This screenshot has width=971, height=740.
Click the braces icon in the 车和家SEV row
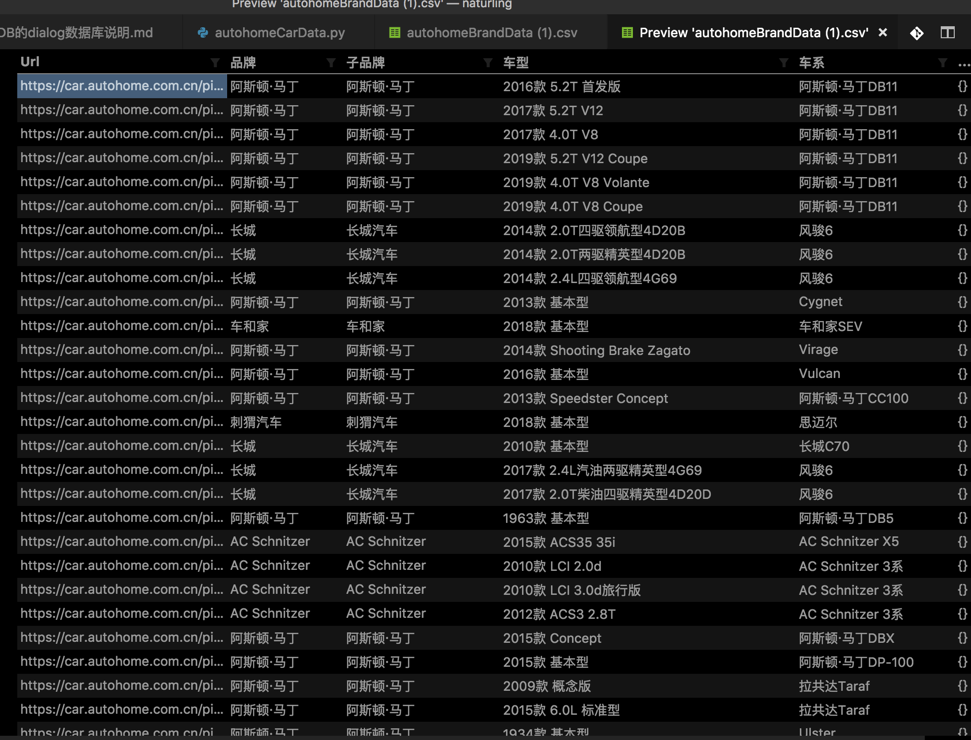click(x=962, y=326)
